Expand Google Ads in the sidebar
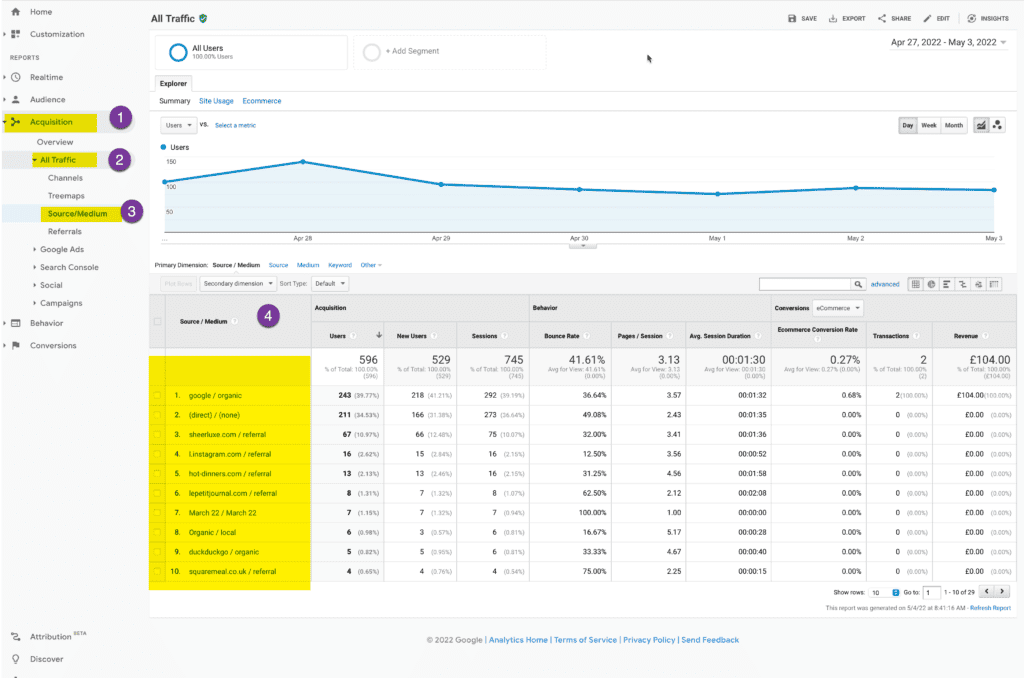 (61, 249)
